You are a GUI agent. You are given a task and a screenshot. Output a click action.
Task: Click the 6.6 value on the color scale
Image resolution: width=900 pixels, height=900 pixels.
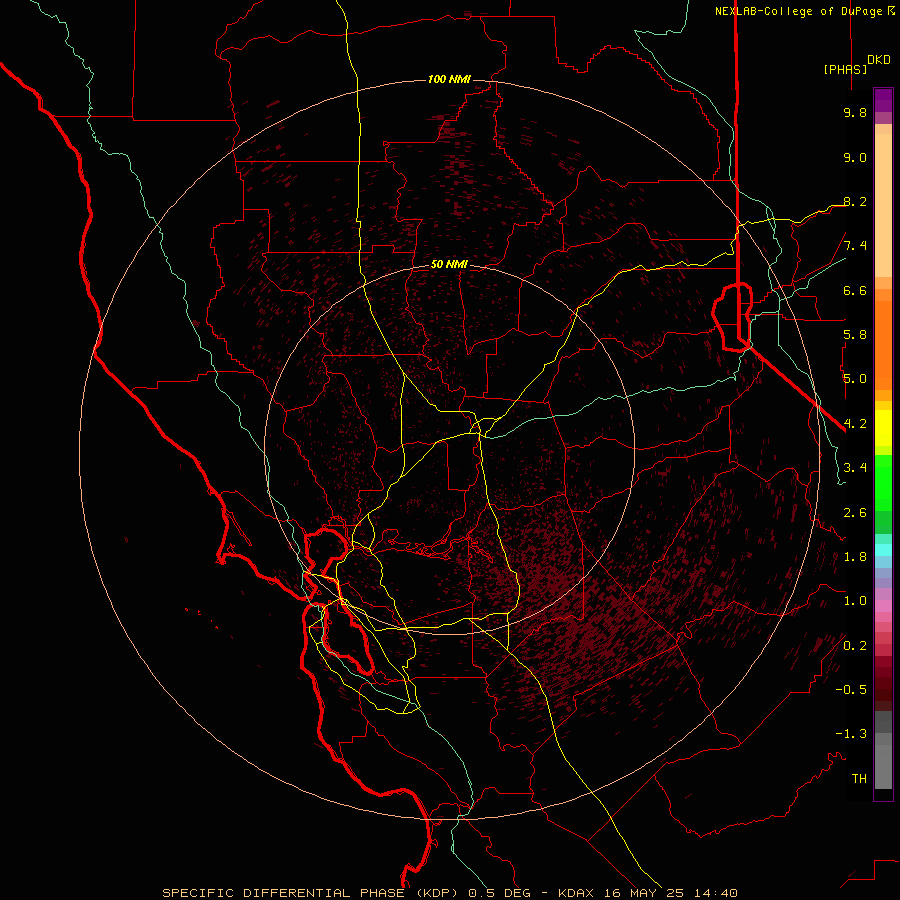(855, 290)
